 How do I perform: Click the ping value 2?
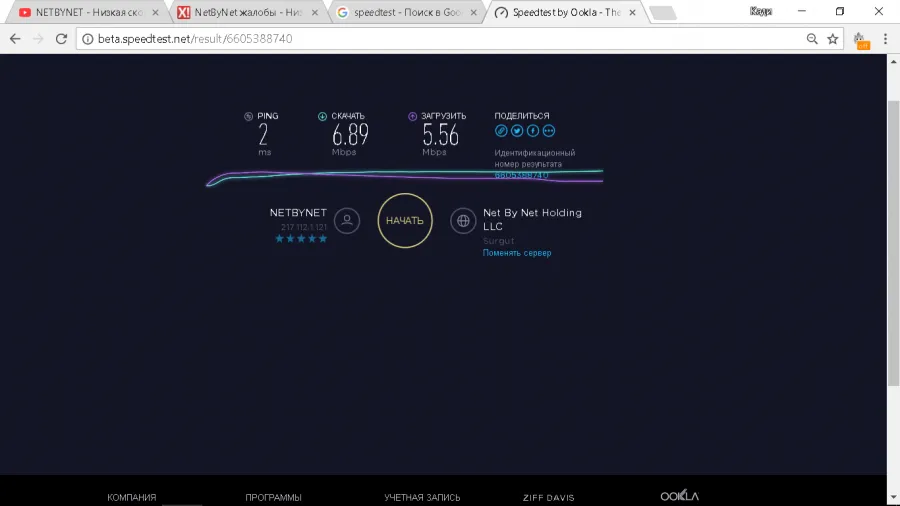click(x=263, y=135)
